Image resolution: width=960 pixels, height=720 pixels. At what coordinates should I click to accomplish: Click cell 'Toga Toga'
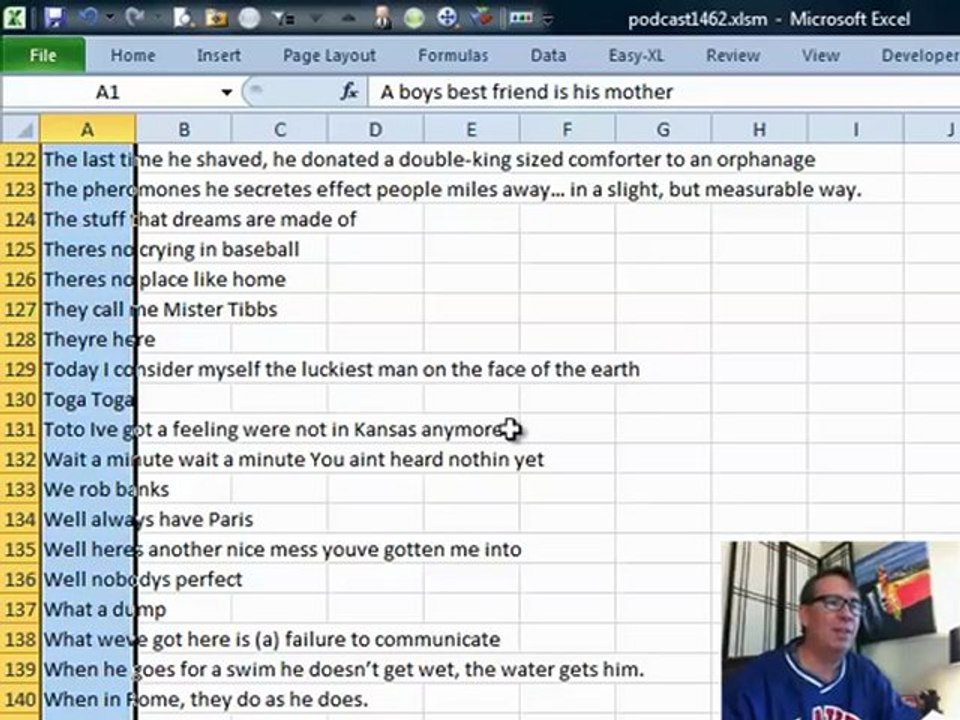point(88,399)
